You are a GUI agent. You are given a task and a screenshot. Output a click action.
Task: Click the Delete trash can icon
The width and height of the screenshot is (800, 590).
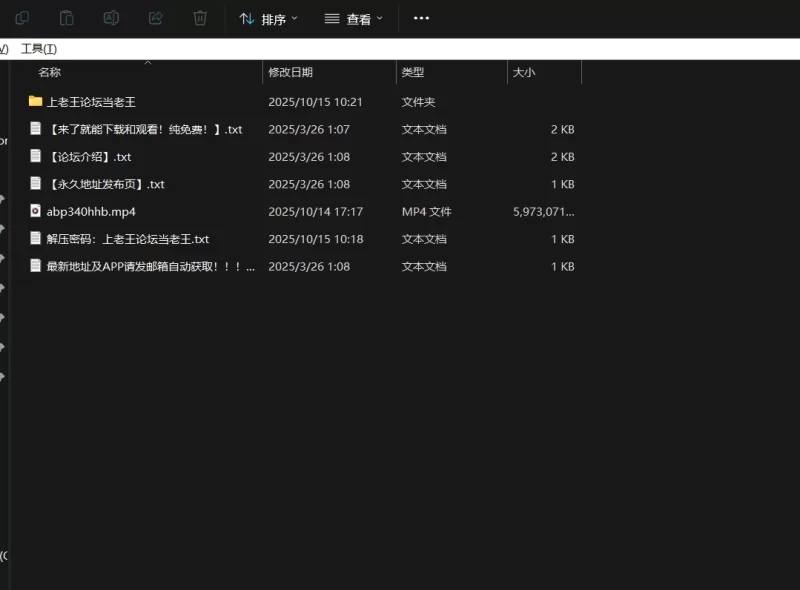pyautogui.click(x=200, y=18)
